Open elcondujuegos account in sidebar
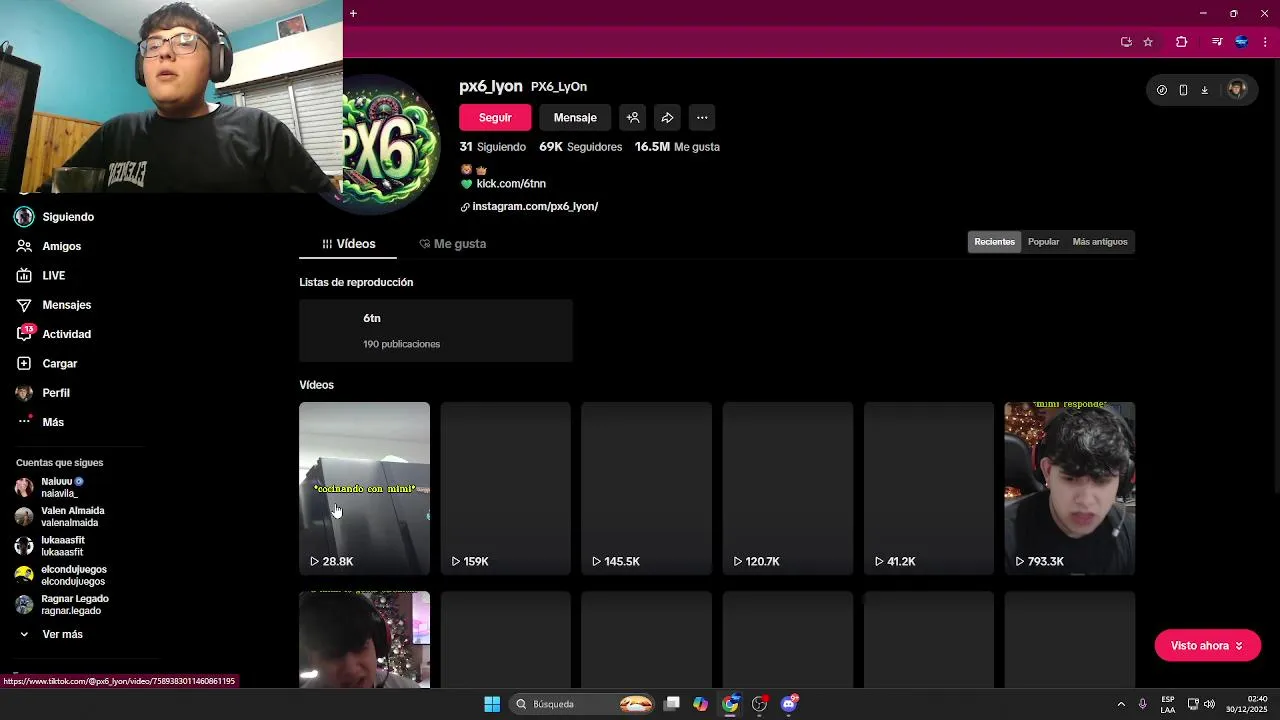Image resolution: width=1280 pixels, height=720 pixels. point(61,575)
